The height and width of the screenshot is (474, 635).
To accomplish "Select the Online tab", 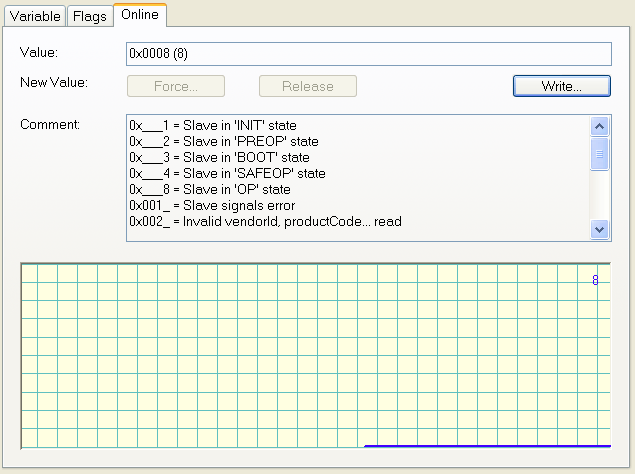I will [140, 15].
